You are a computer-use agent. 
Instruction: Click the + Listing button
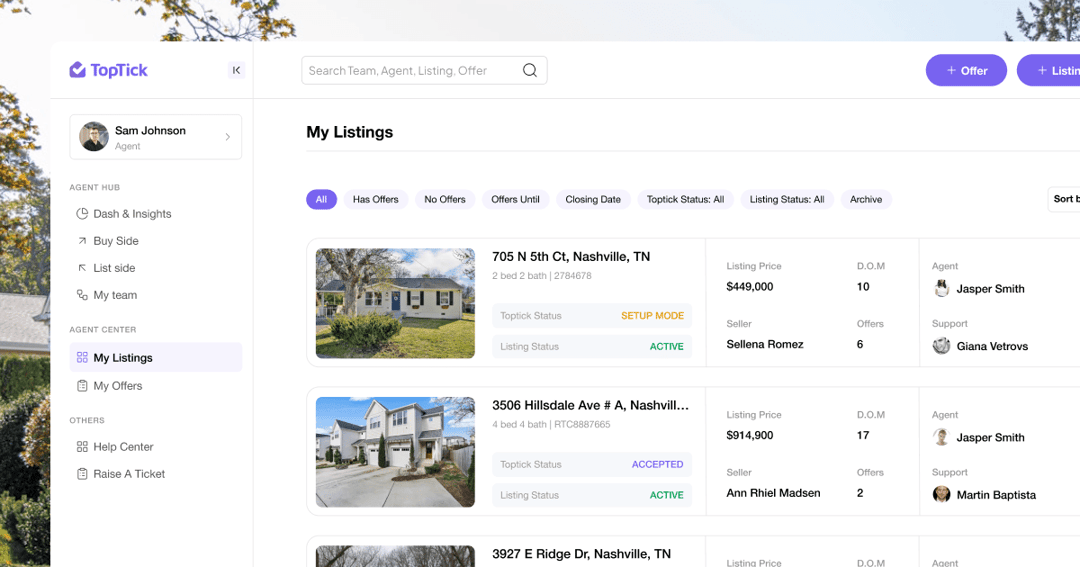(x=1049, y=70)
